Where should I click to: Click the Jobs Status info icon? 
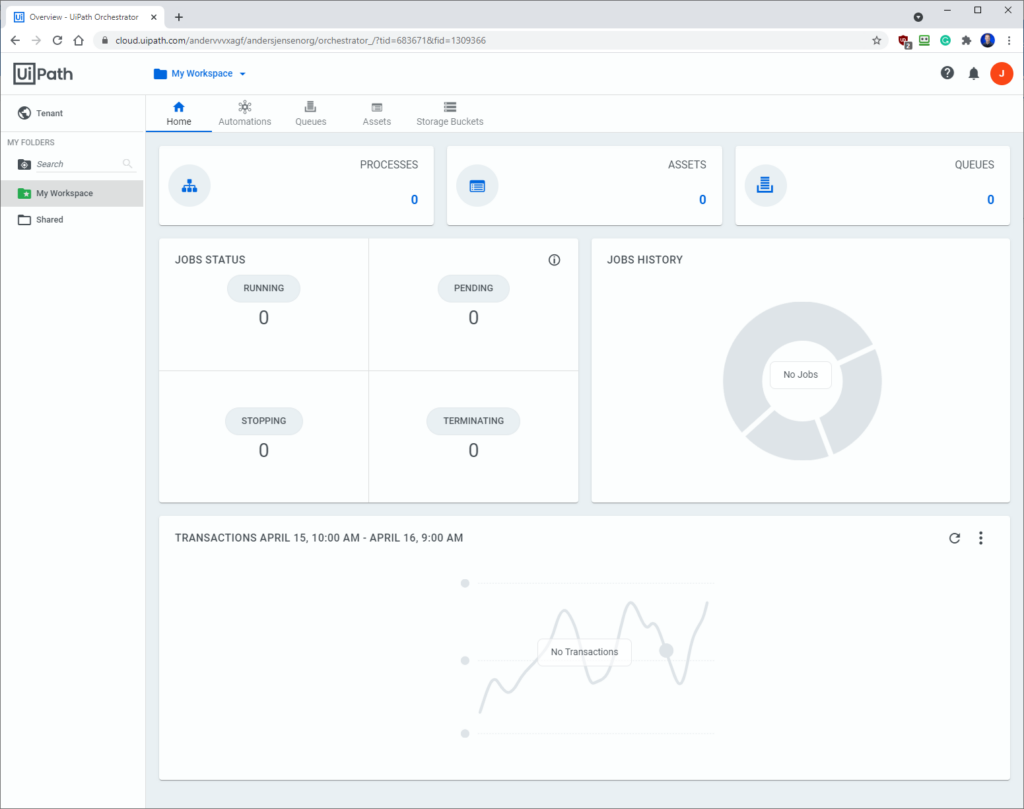pos(554,260)
